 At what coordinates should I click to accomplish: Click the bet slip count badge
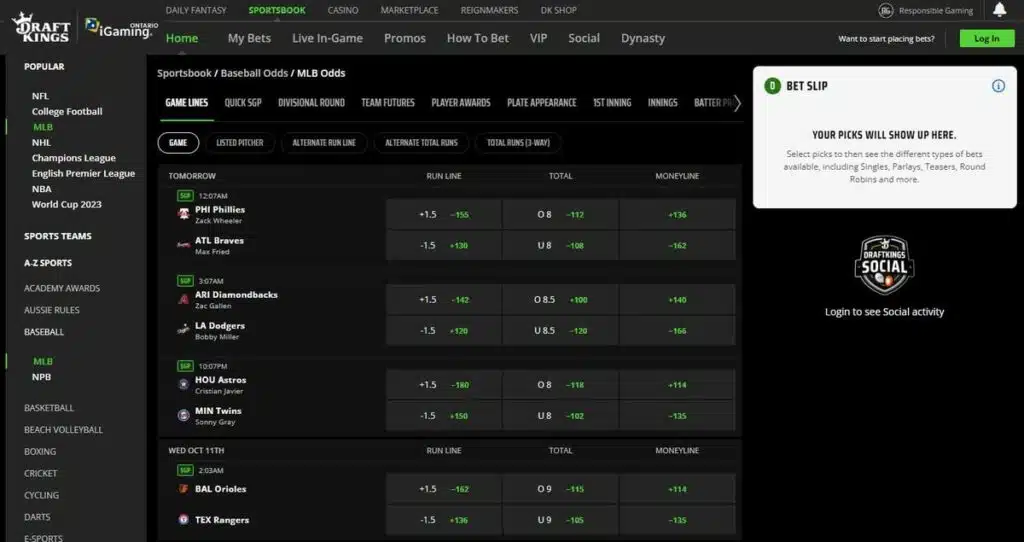(773, 86)
